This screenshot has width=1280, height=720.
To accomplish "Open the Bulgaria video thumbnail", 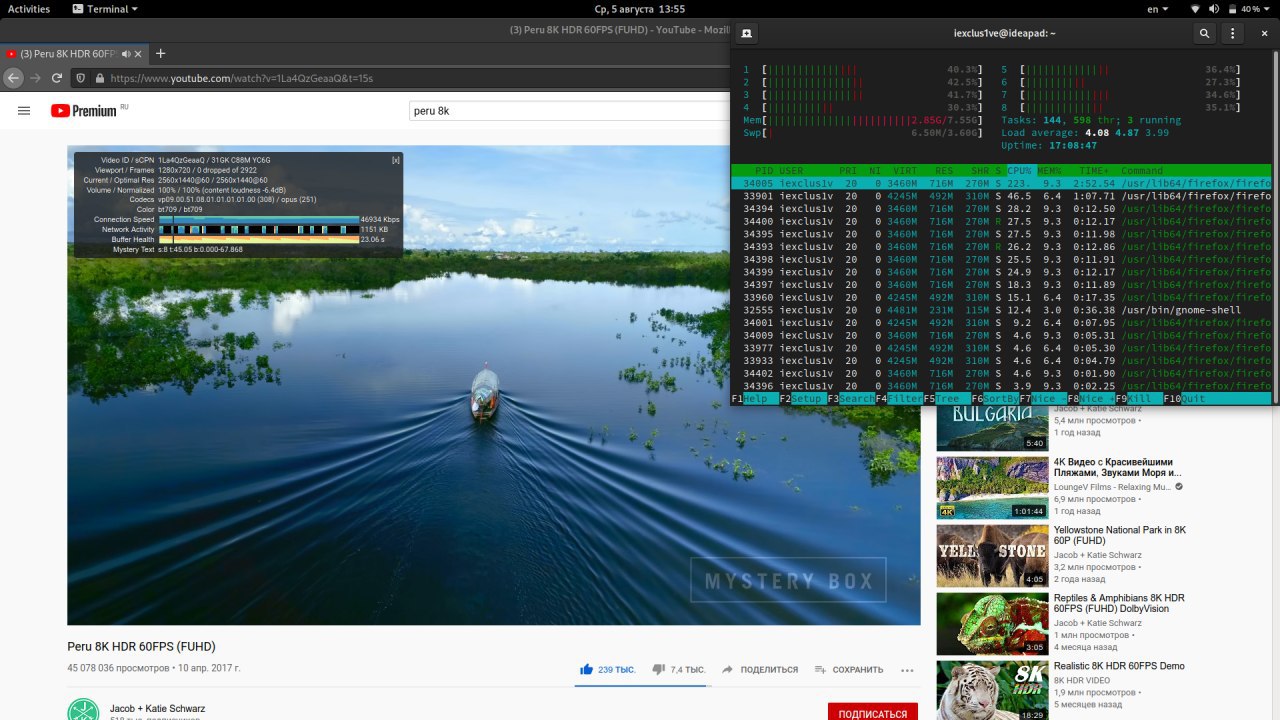I will point(992,428).
